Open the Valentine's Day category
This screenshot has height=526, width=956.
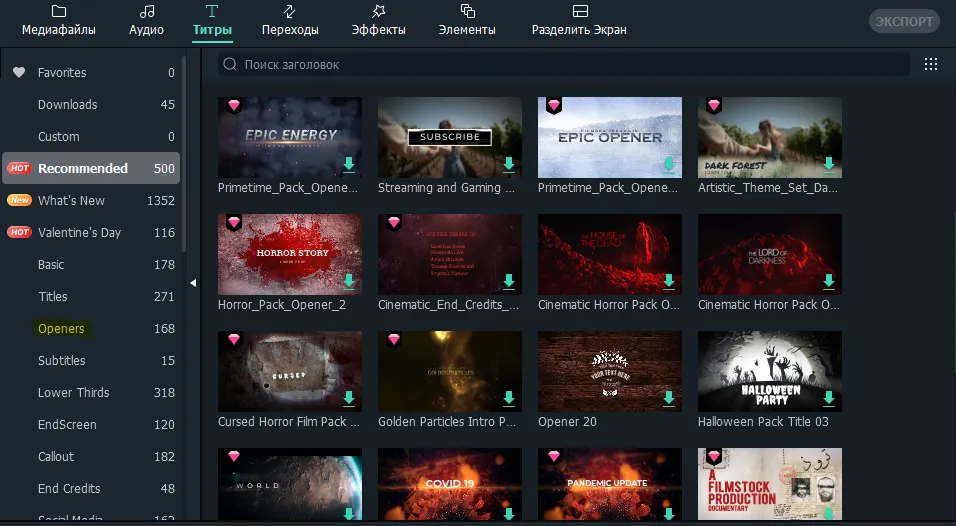point(91,233)
